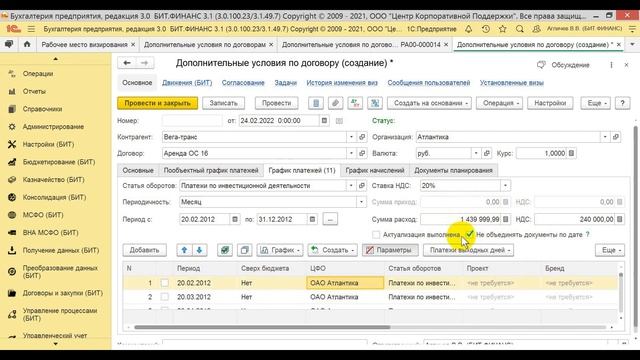Screen dimensions: 640x360
Task: Open the Движения (БИТ) section
Action: pyautogui.click(x=187, y=82)
